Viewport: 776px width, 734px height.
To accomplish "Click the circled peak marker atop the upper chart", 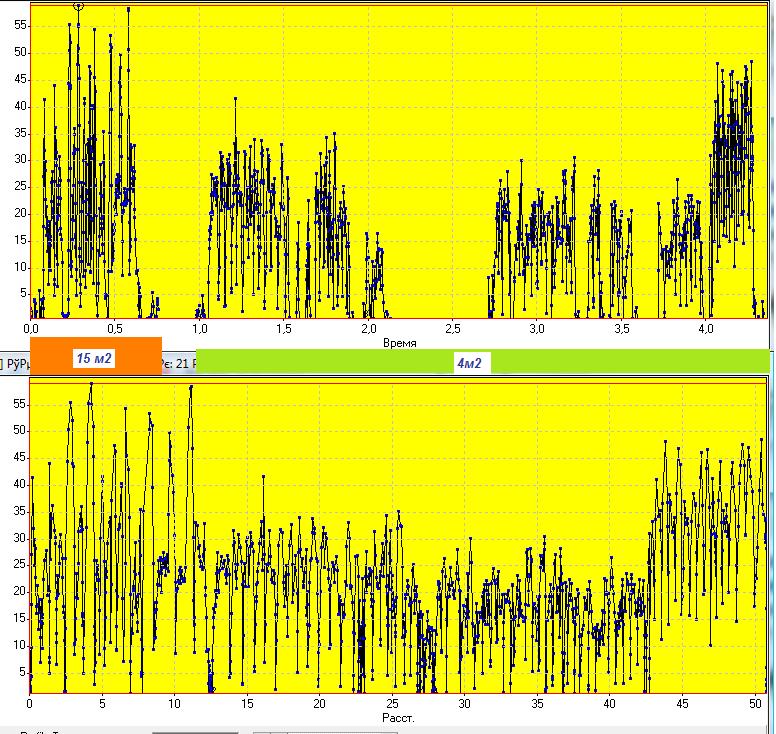I will point(79,6).
